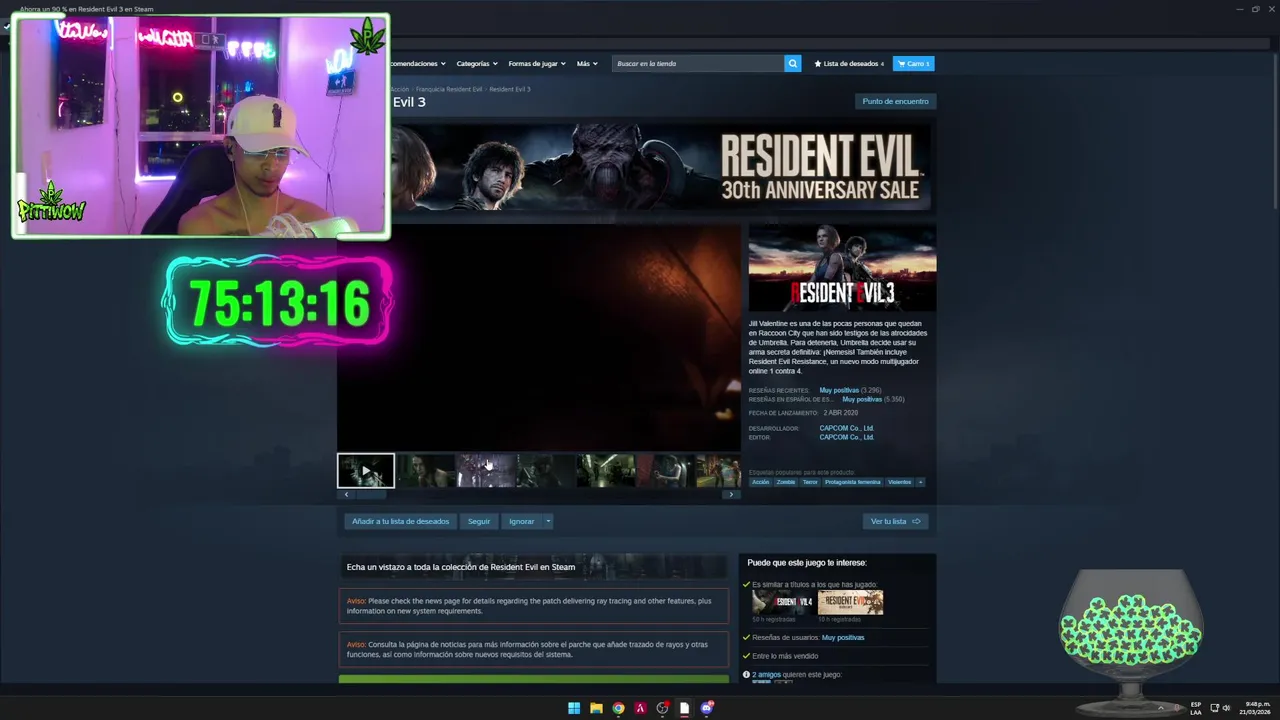Select the Protagonista femenina tag
The width and height of the screenshot is (1280, 720).
point(853,482)
